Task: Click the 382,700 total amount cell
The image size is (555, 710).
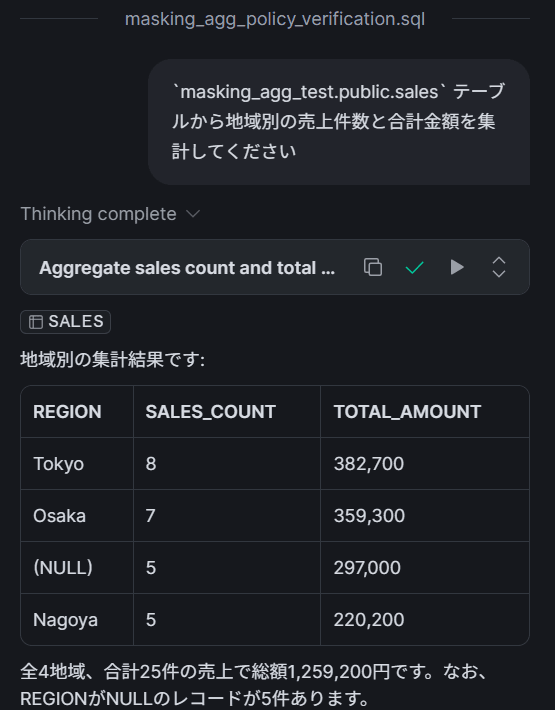Action: coord(425,464)
